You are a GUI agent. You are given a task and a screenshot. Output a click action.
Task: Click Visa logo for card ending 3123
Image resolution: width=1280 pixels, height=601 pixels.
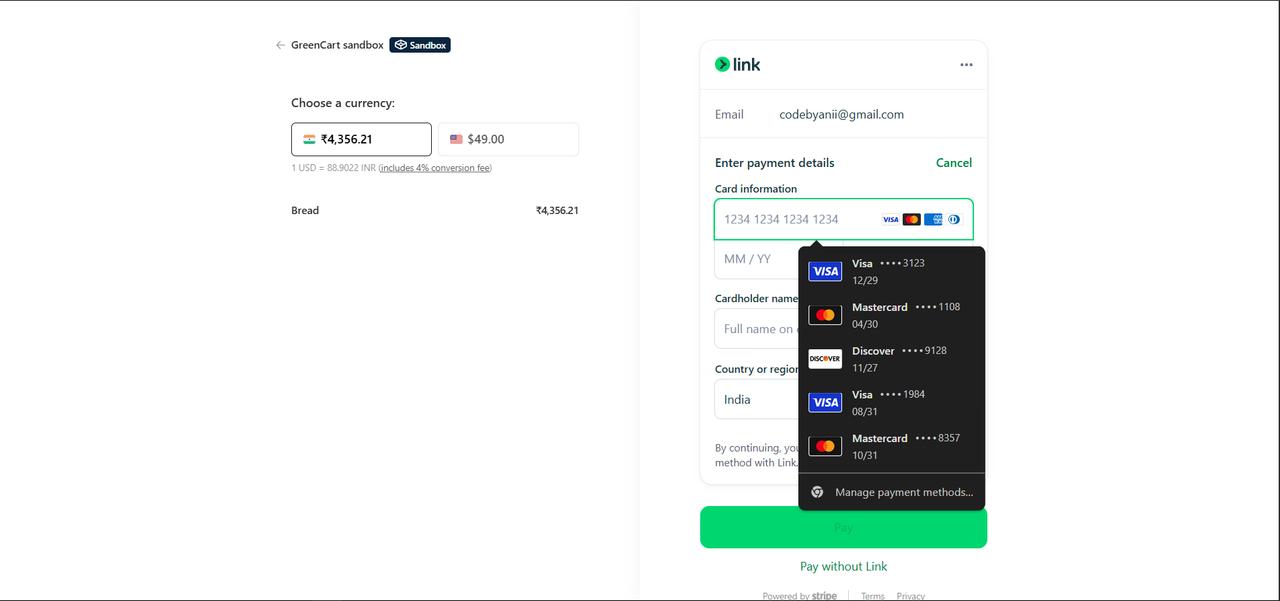click(x=825, y=271)
